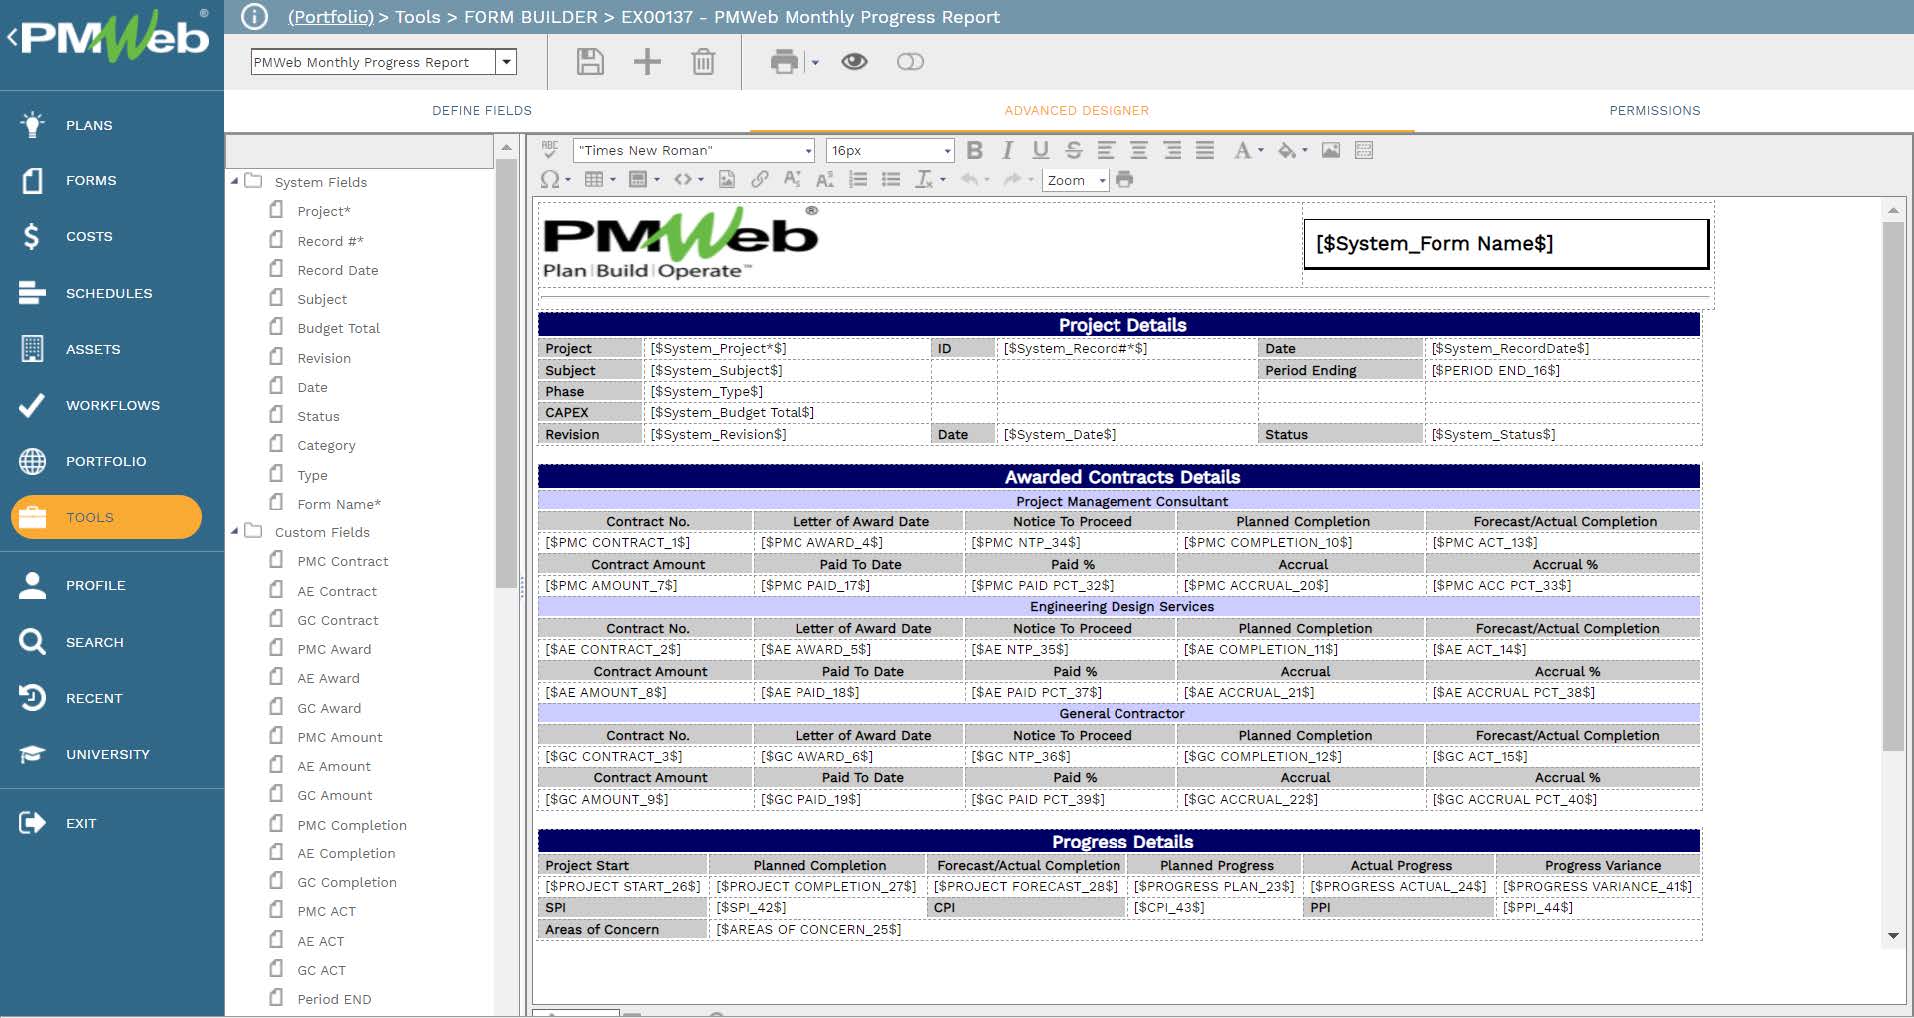Image resolution: width=1914 pixels, height=1018 pixels.
Task: Click the picture-page icon beside link tool
Action: click(x=727, y=179)
